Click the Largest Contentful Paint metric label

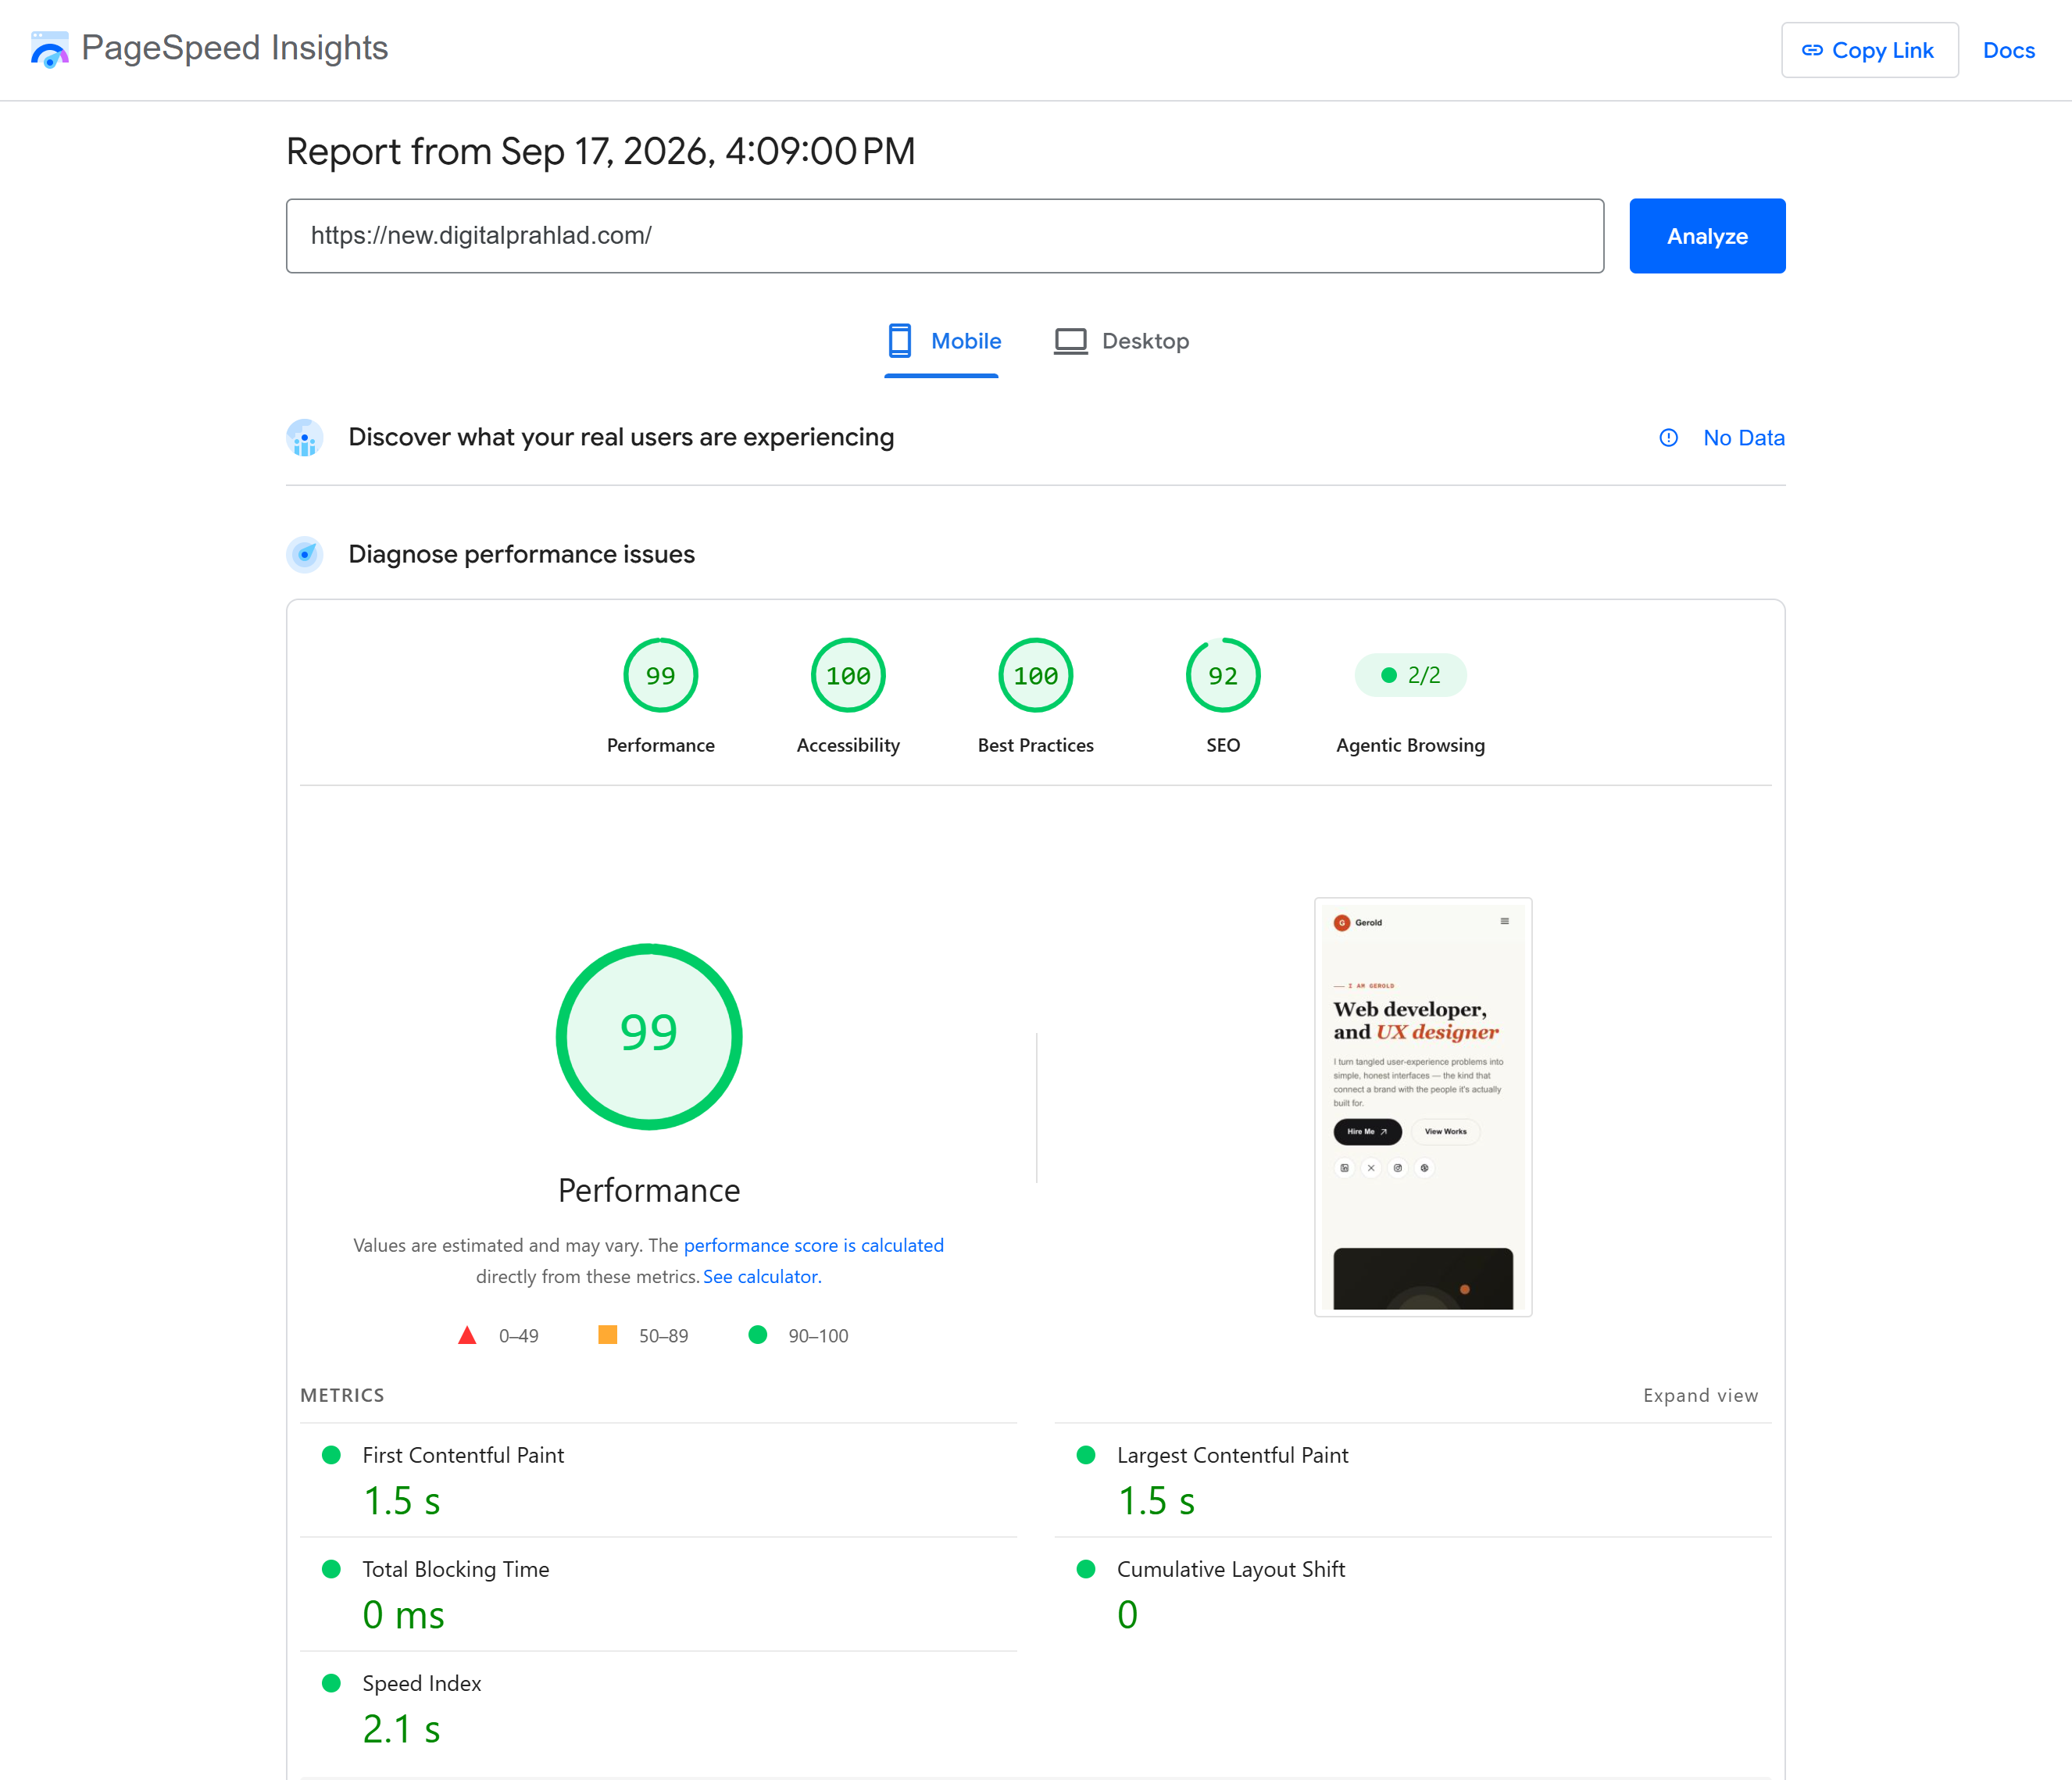click(x=1232, y=1455)
